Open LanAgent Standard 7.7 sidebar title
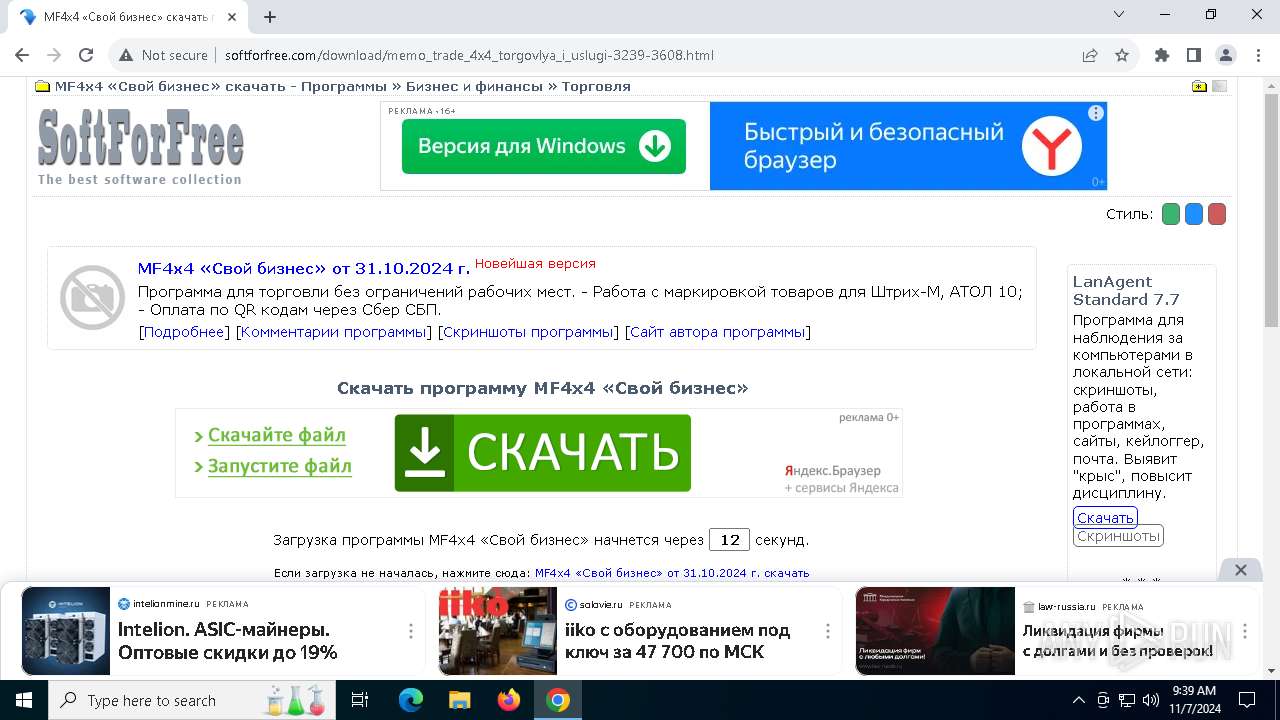 [x=1126, y=290]
